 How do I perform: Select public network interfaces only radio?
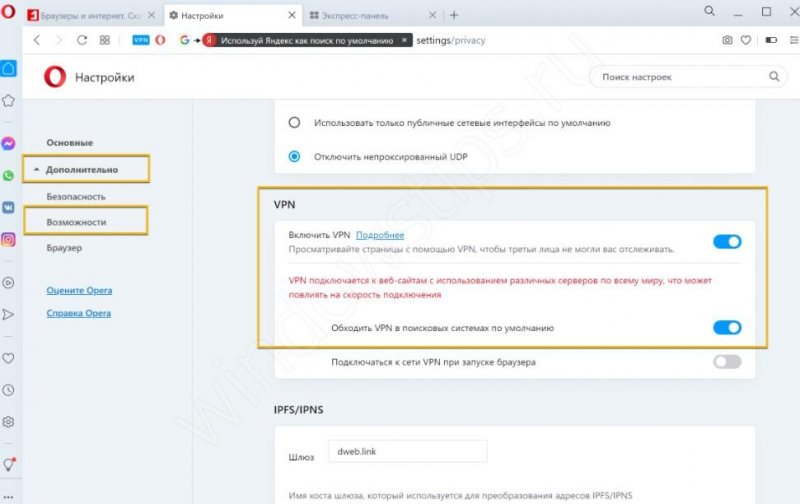294,122
